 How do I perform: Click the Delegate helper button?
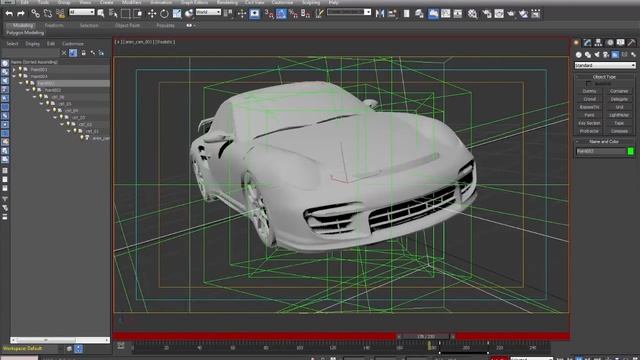619,99
